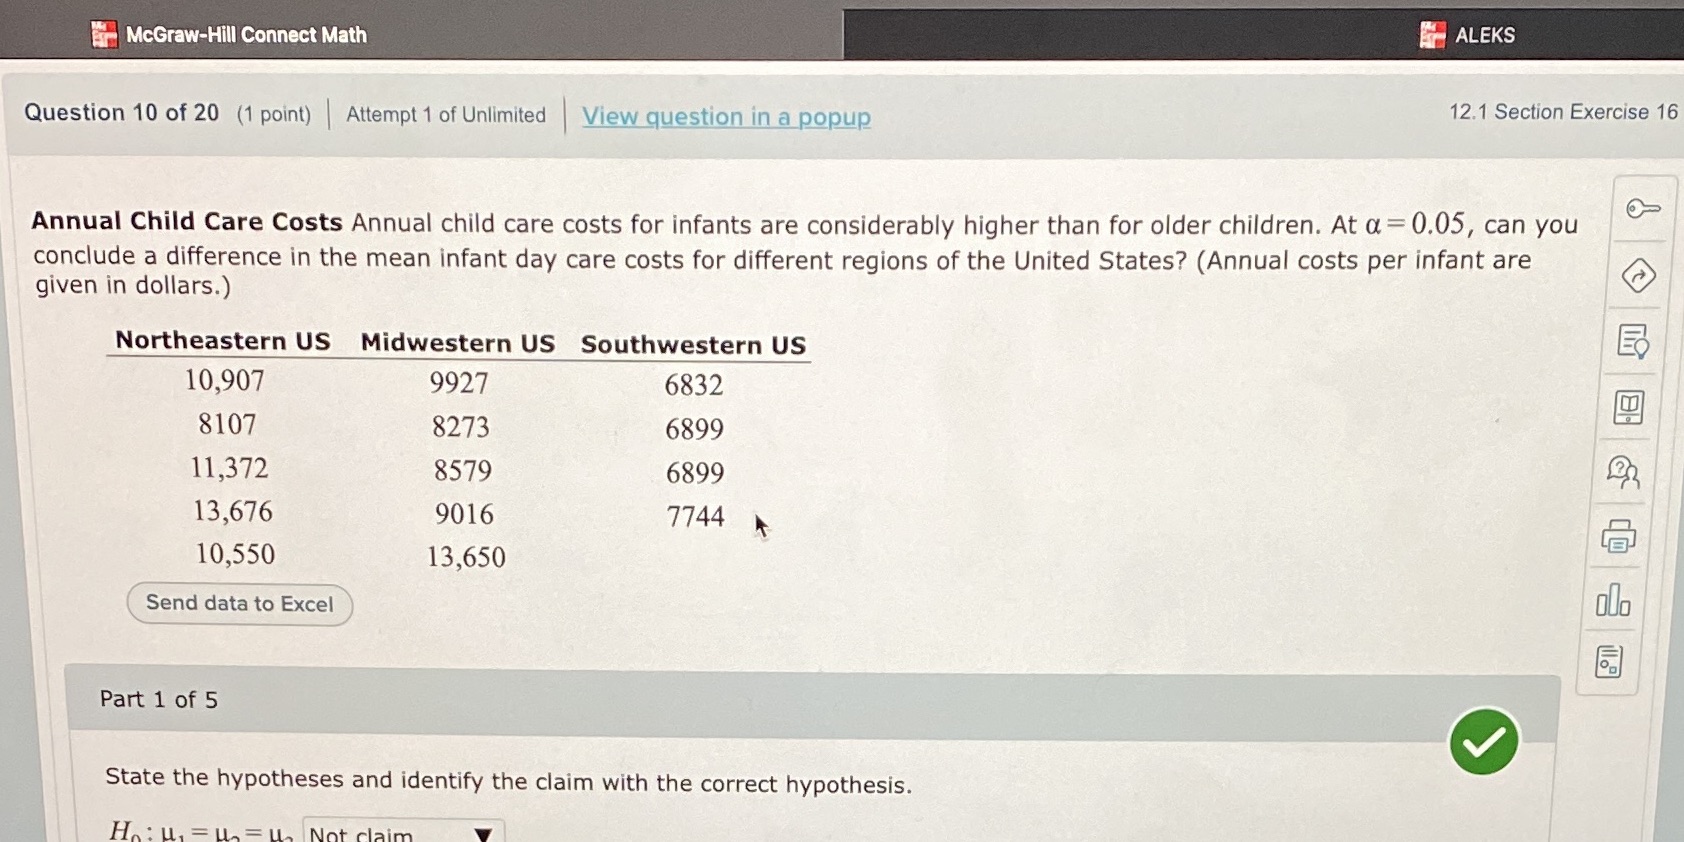Click the McGraw-Hill Connect Math logo
1684x842 pixels.
click(105, 33)
